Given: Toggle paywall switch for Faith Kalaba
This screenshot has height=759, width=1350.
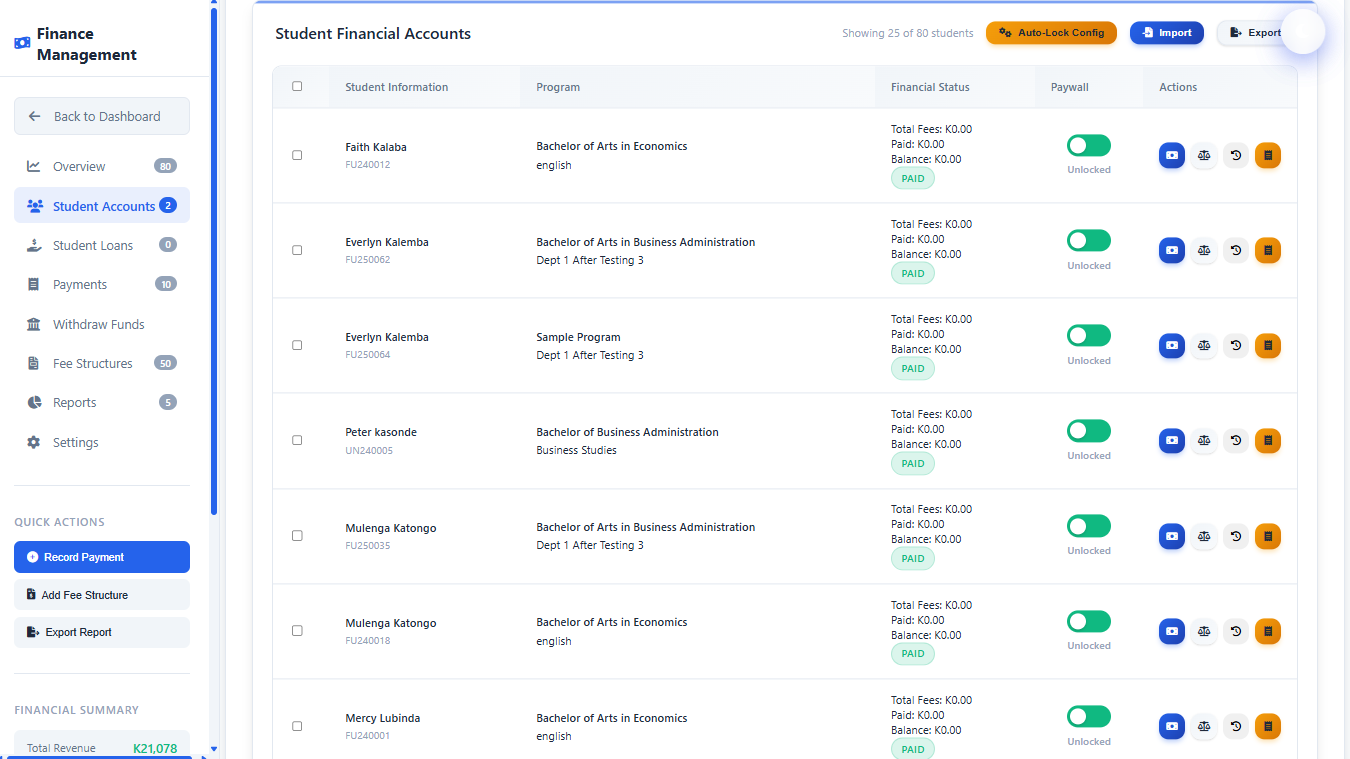Looking at the screenshot, I should tap(1088, 146).
